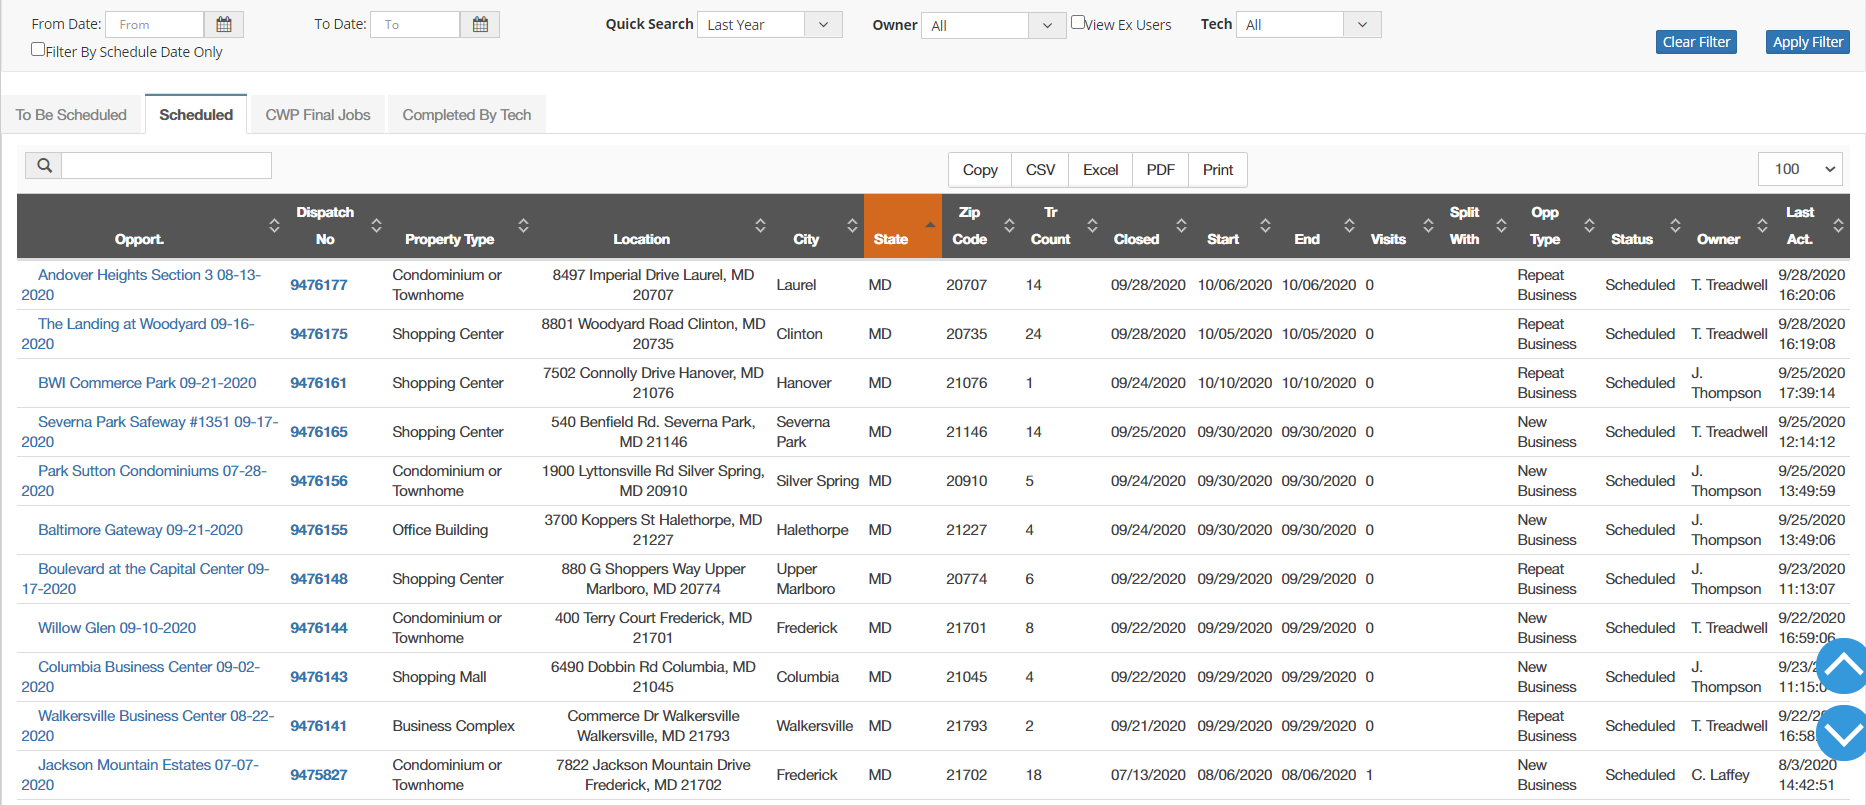The width and height of the screenshot is (1866, 805).
Task: Export the table to Excel
Action: pos(1100,170)
